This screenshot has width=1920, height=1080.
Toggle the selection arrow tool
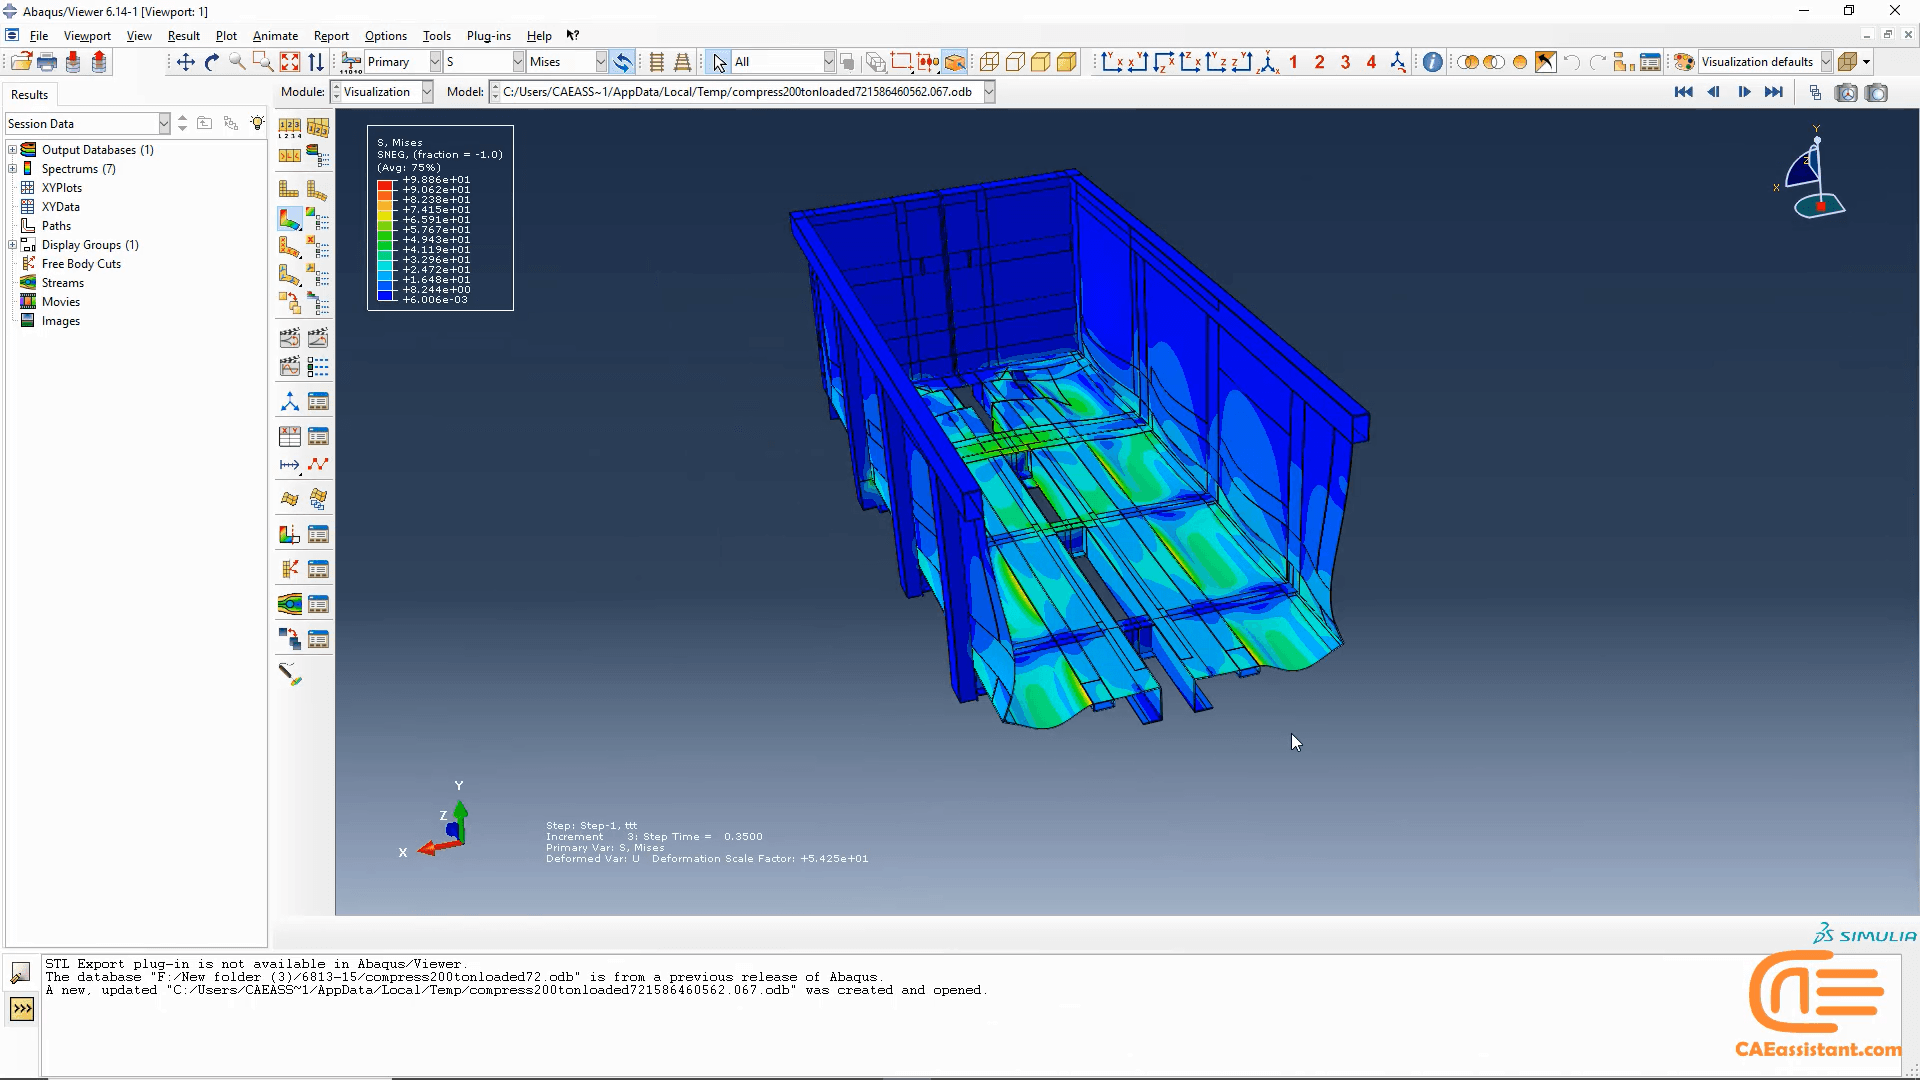pyautogui.click(x=719, y=62)
